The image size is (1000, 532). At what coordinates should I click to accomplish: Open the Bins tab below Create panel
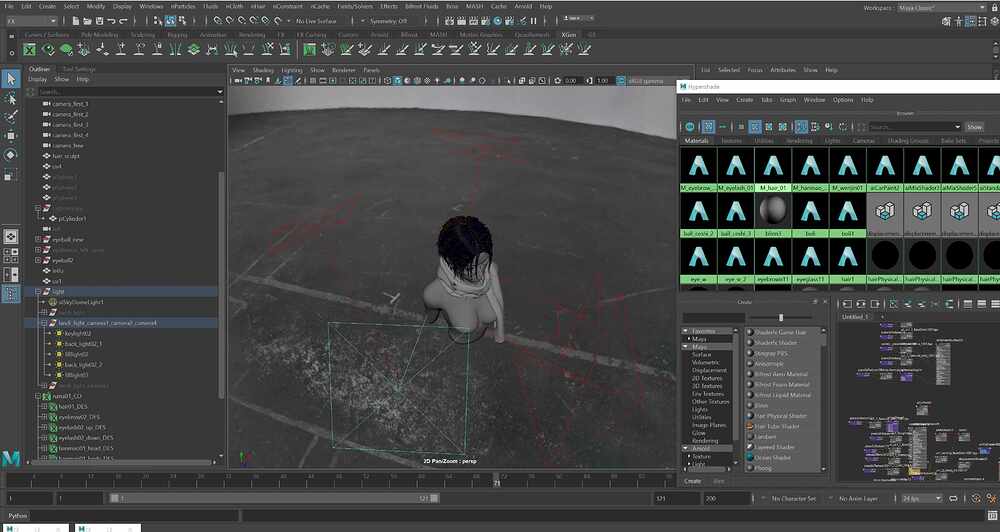click(x=719, y=481)
